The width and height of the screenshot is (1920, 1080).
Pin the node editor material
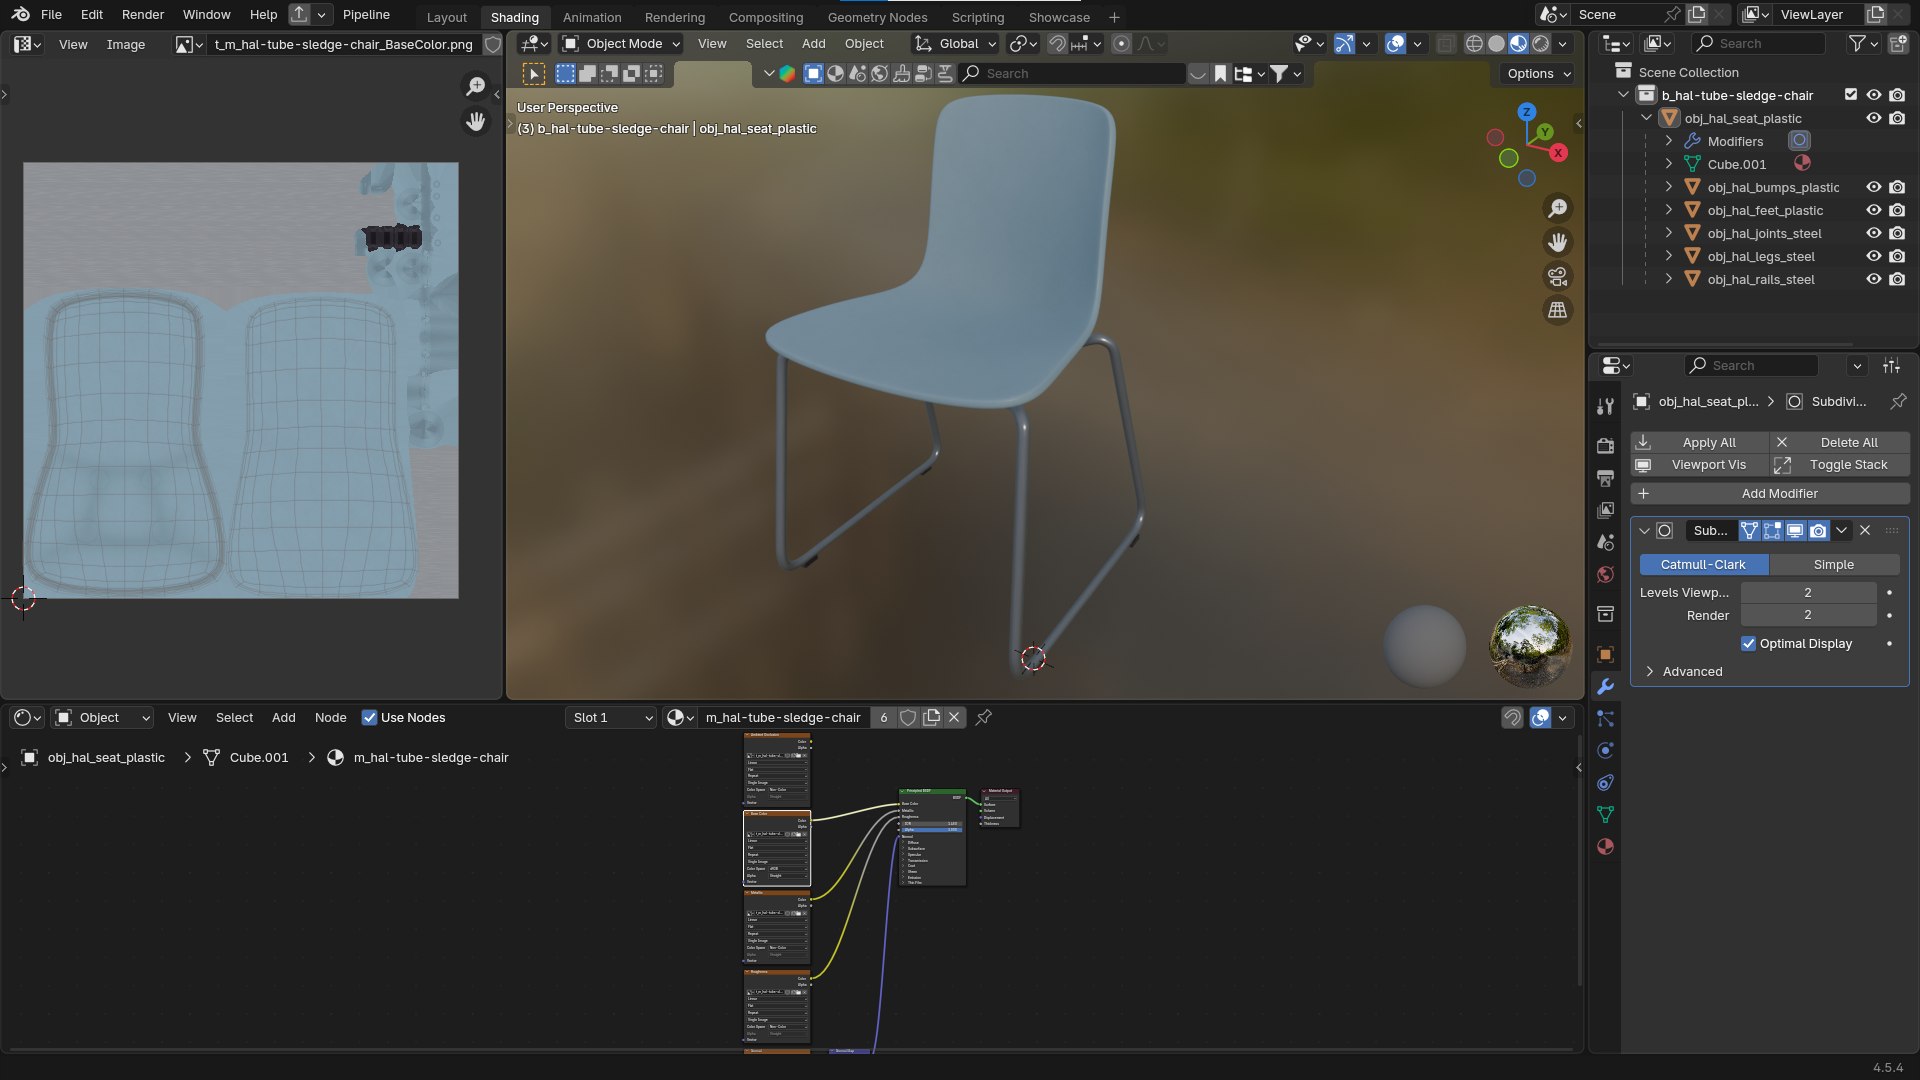(x=984, y=717)
